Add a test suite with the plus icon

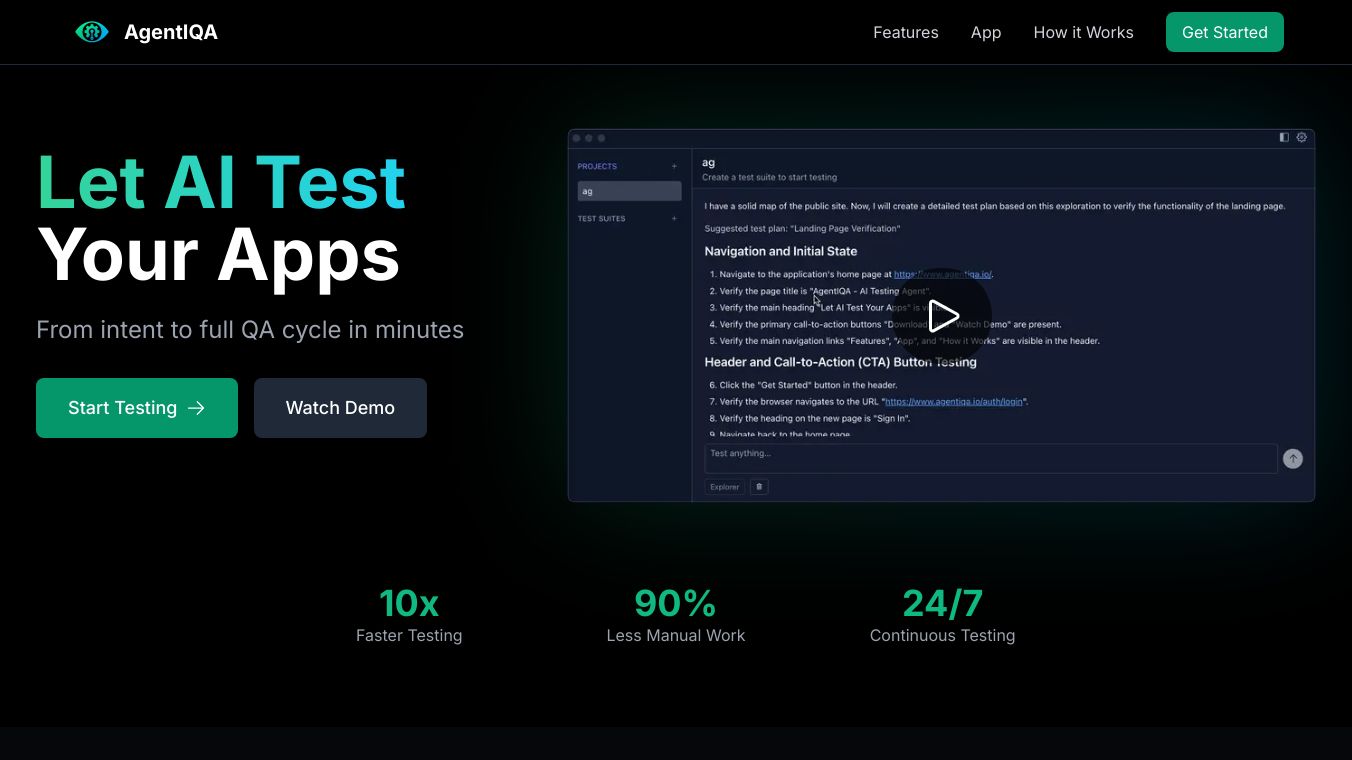[x=674, y=219]
